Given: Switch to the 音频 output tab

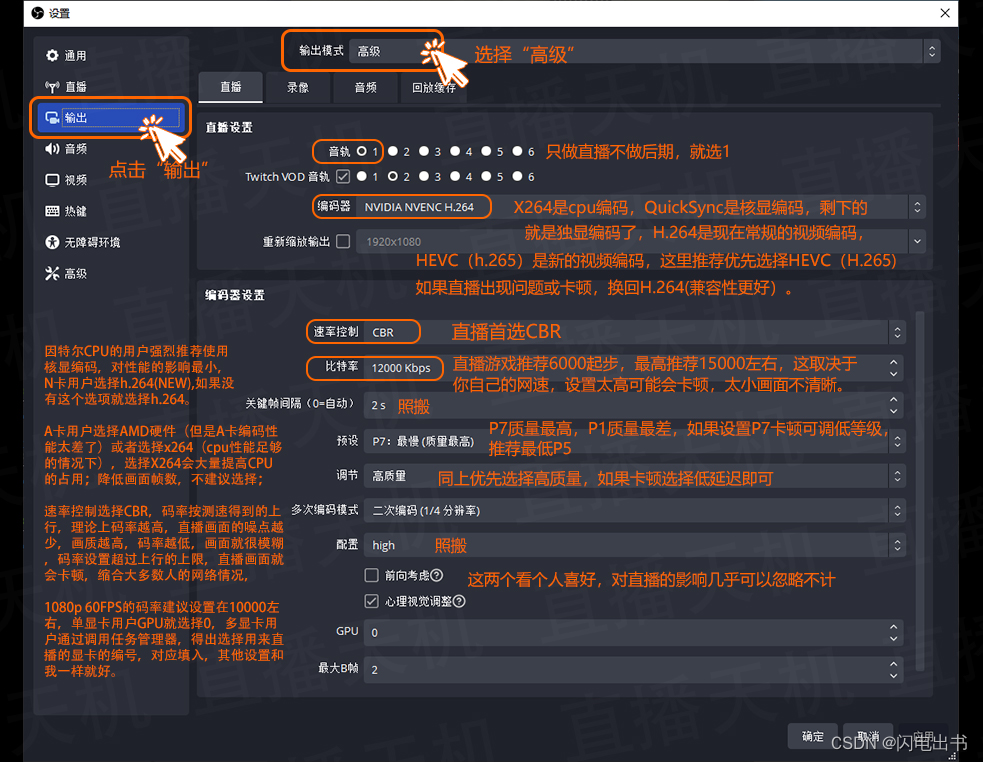Looking at the screenshot, I should tap(365, 88).
